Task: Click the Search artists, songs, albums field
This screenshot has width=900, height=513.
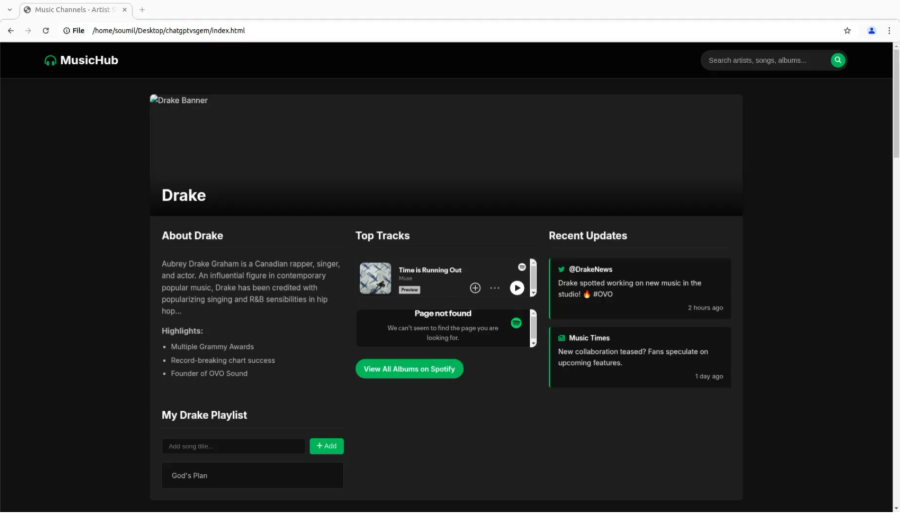Action: point(765,60)
